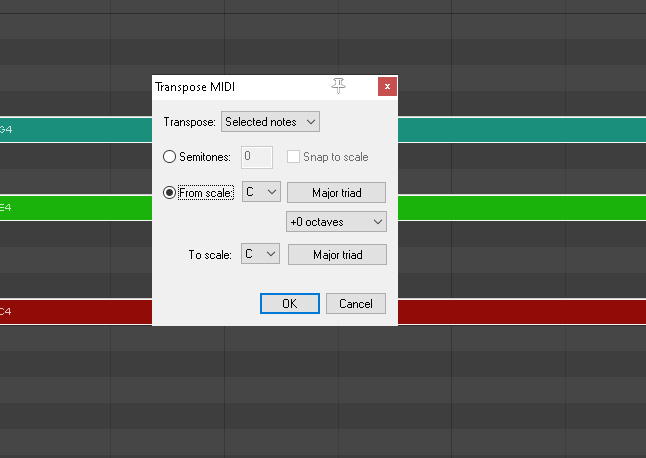
Task: Click the From scale Major triad button
Action: point(336,192)
